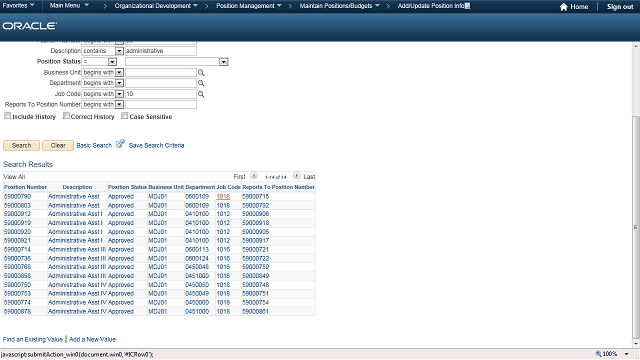Image resolution: width=640 pixels, height=360 pixels.
Task: Click the Search button
Action: click(21, 145)
